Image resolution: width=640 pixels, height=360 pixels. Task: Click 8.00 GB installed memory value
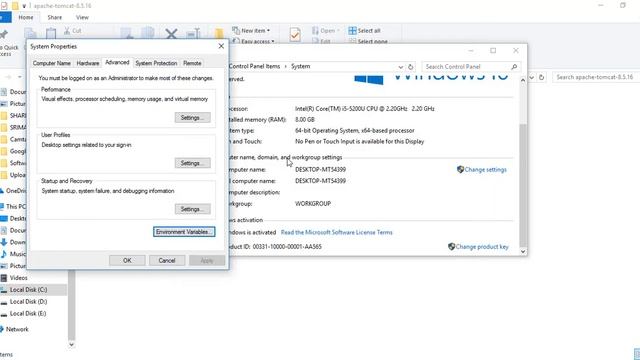click(305, 120)
